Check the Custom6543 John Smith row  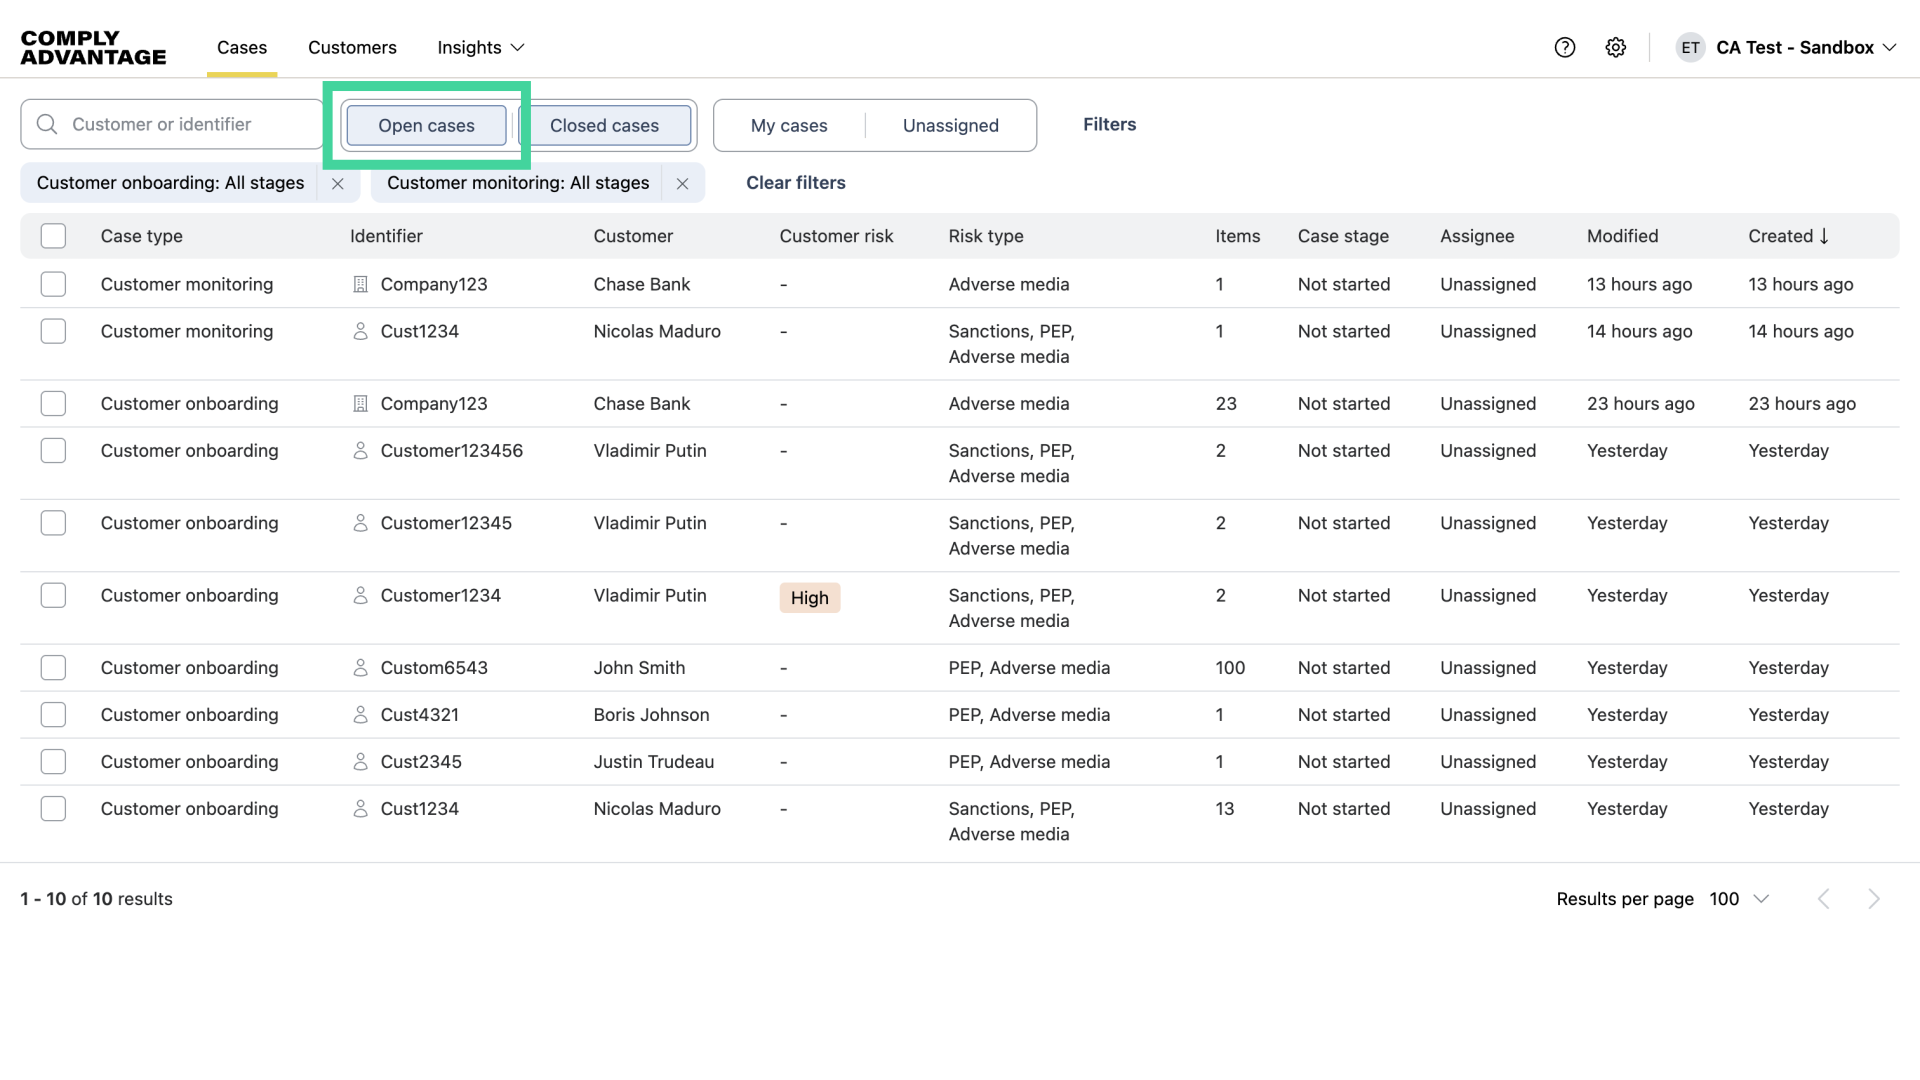pyautogui.click(x=53, y=668)
